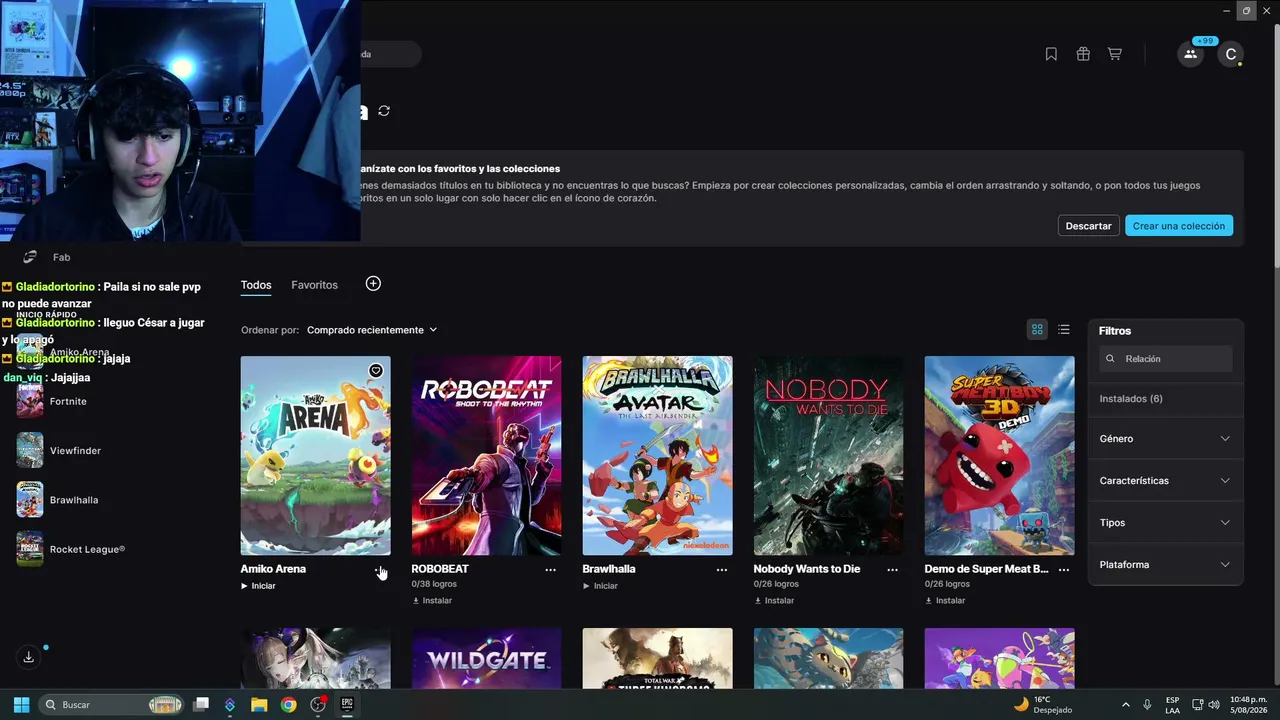Open the Brawlhalla Avatar cover art

coord(658,456)
